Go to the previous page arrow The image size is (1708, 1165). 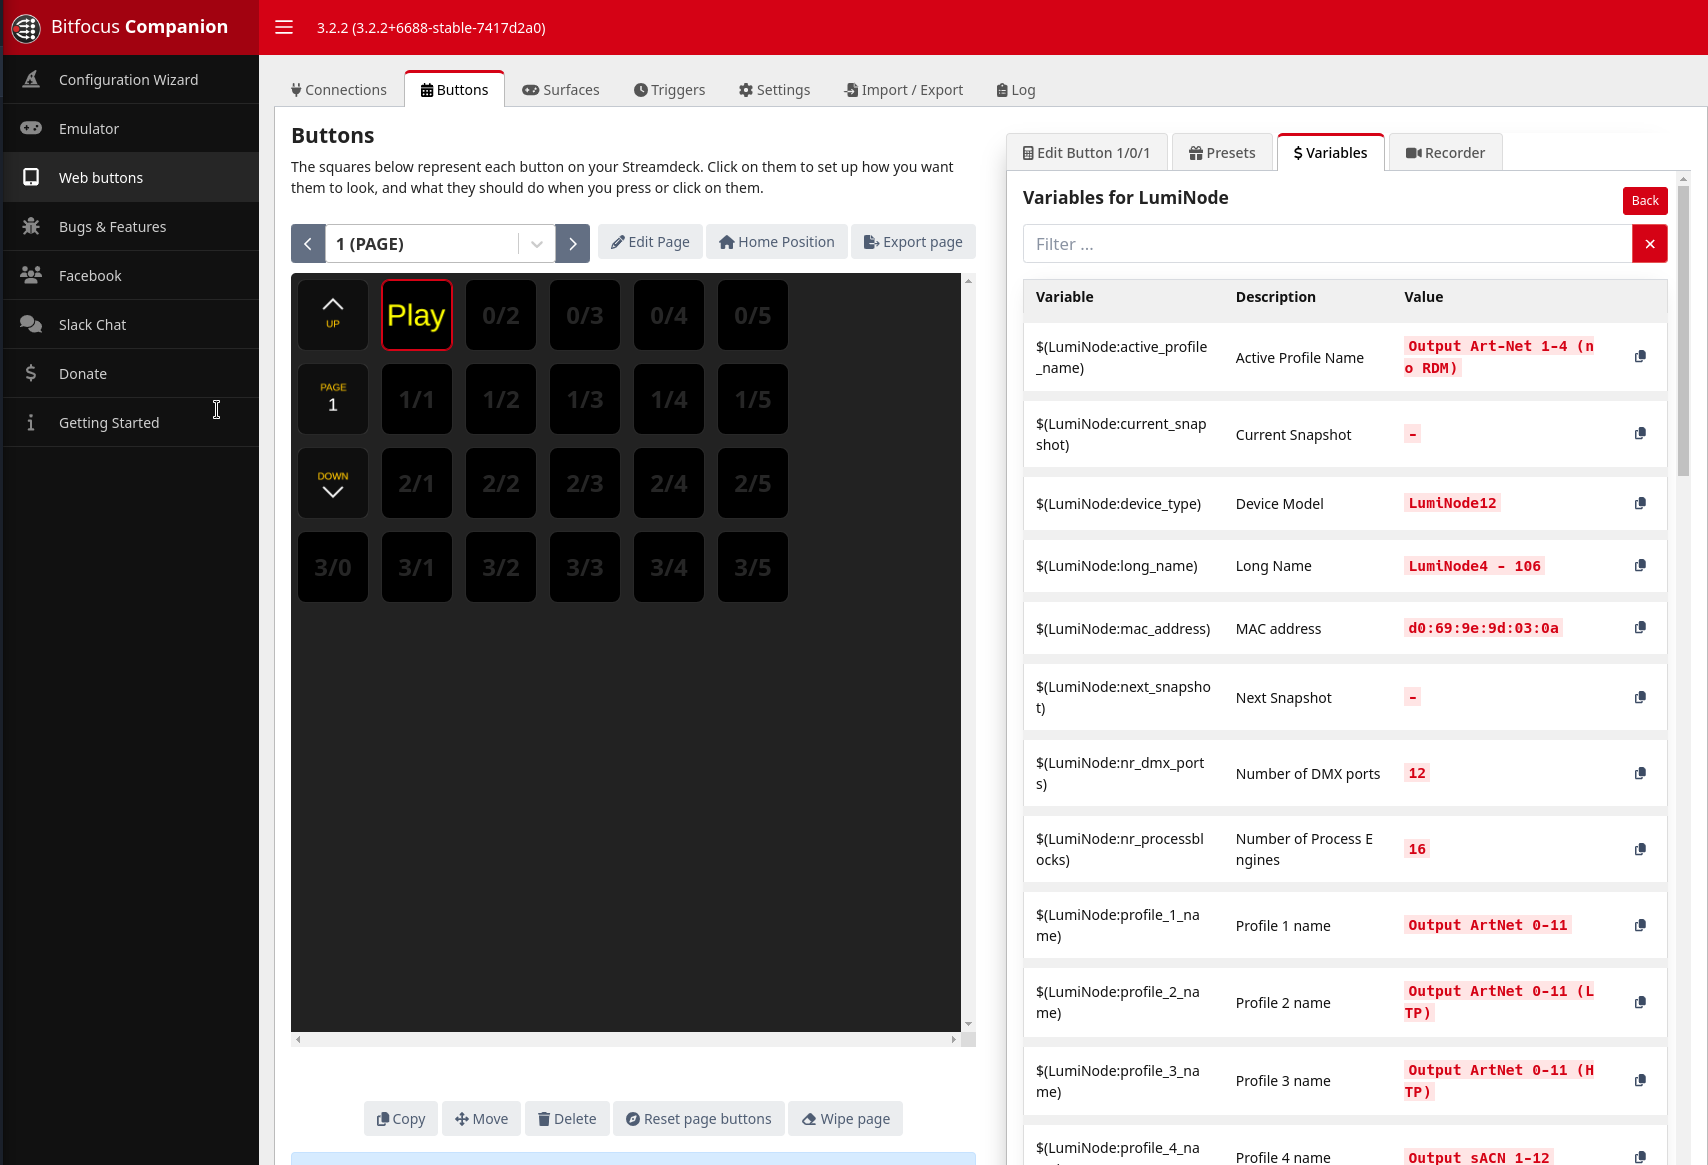tap(308, 244)
